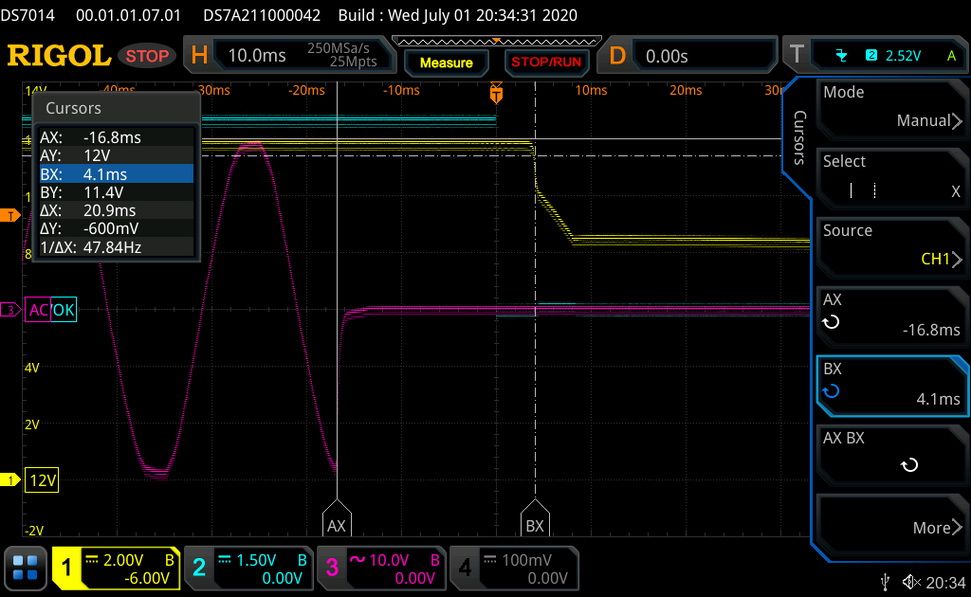Adjust the AX position -16.8ms field
The image size is (971, 597).
coord(892,315)
